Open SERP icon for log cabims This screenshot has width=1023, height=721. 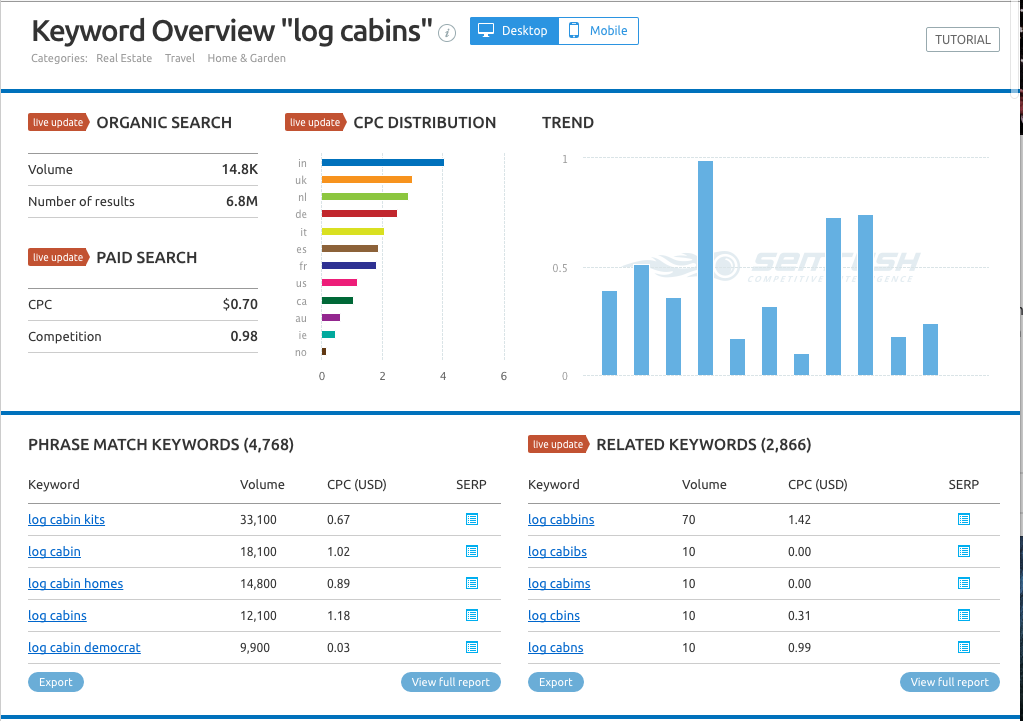(x=964, y=583)
